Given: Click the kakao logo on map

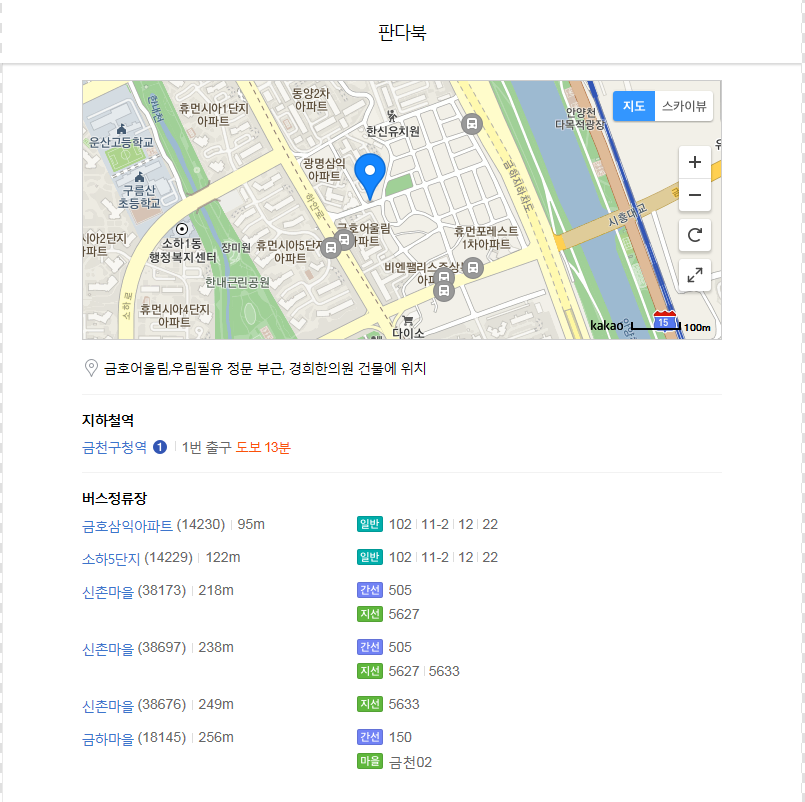Looking at the screenshot, I should point(606,325).
